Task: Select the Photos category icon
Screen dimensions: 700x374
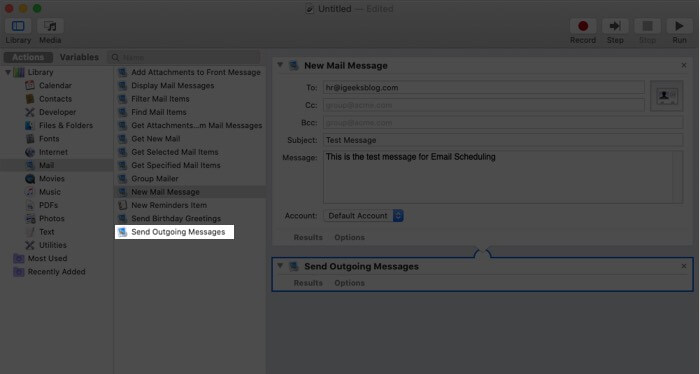Action: coord(30,219)
